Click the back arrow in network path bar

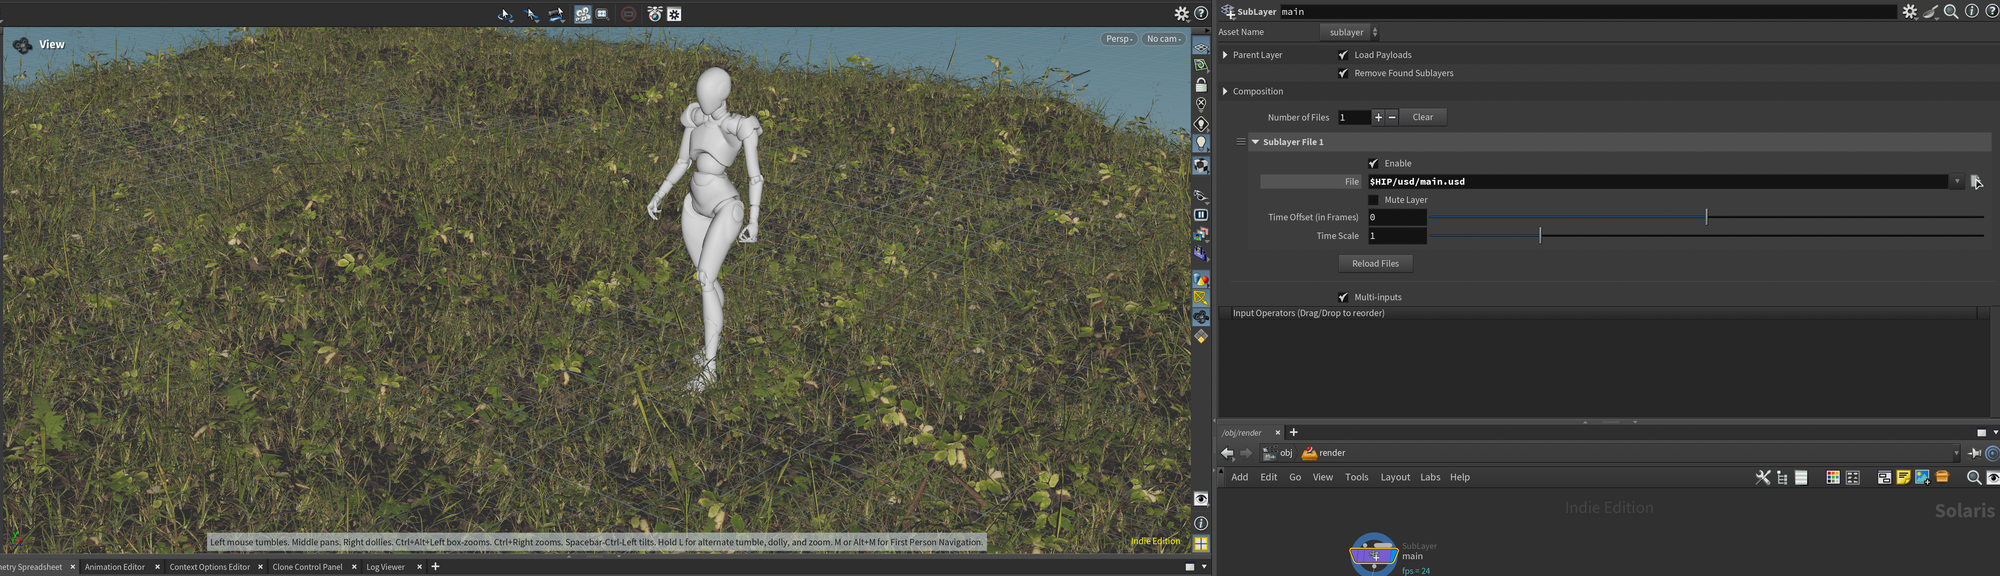[1227, 453]
